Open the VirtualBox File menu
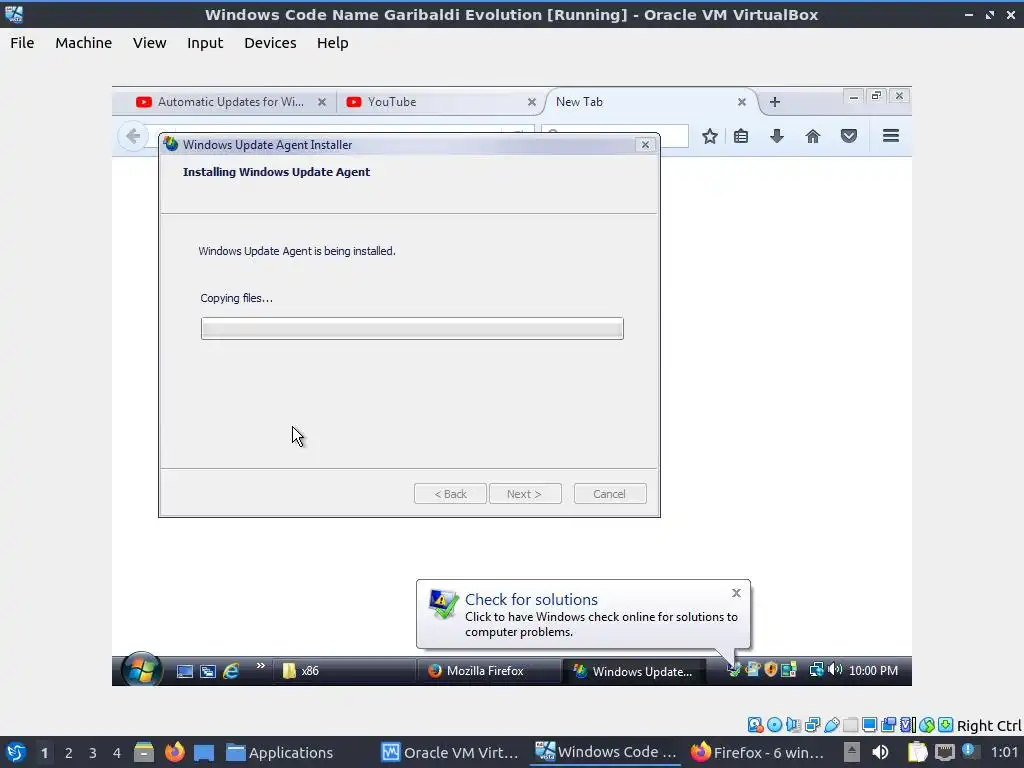1024x768 pixels. click(x=22, y=43)
